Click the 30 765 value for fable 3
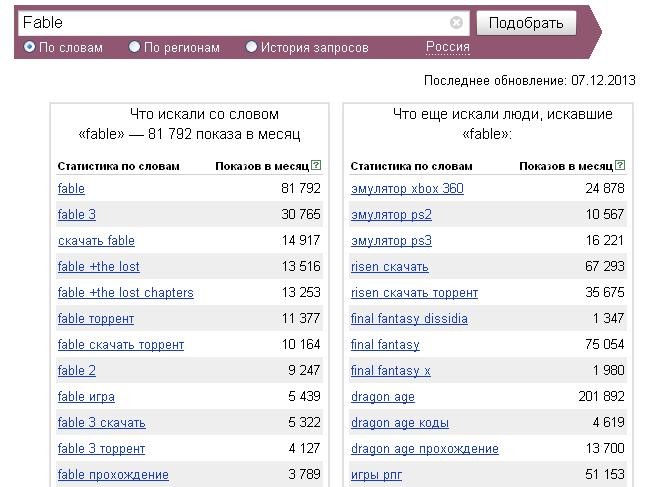The image size is (651, 487). (301, 215)
